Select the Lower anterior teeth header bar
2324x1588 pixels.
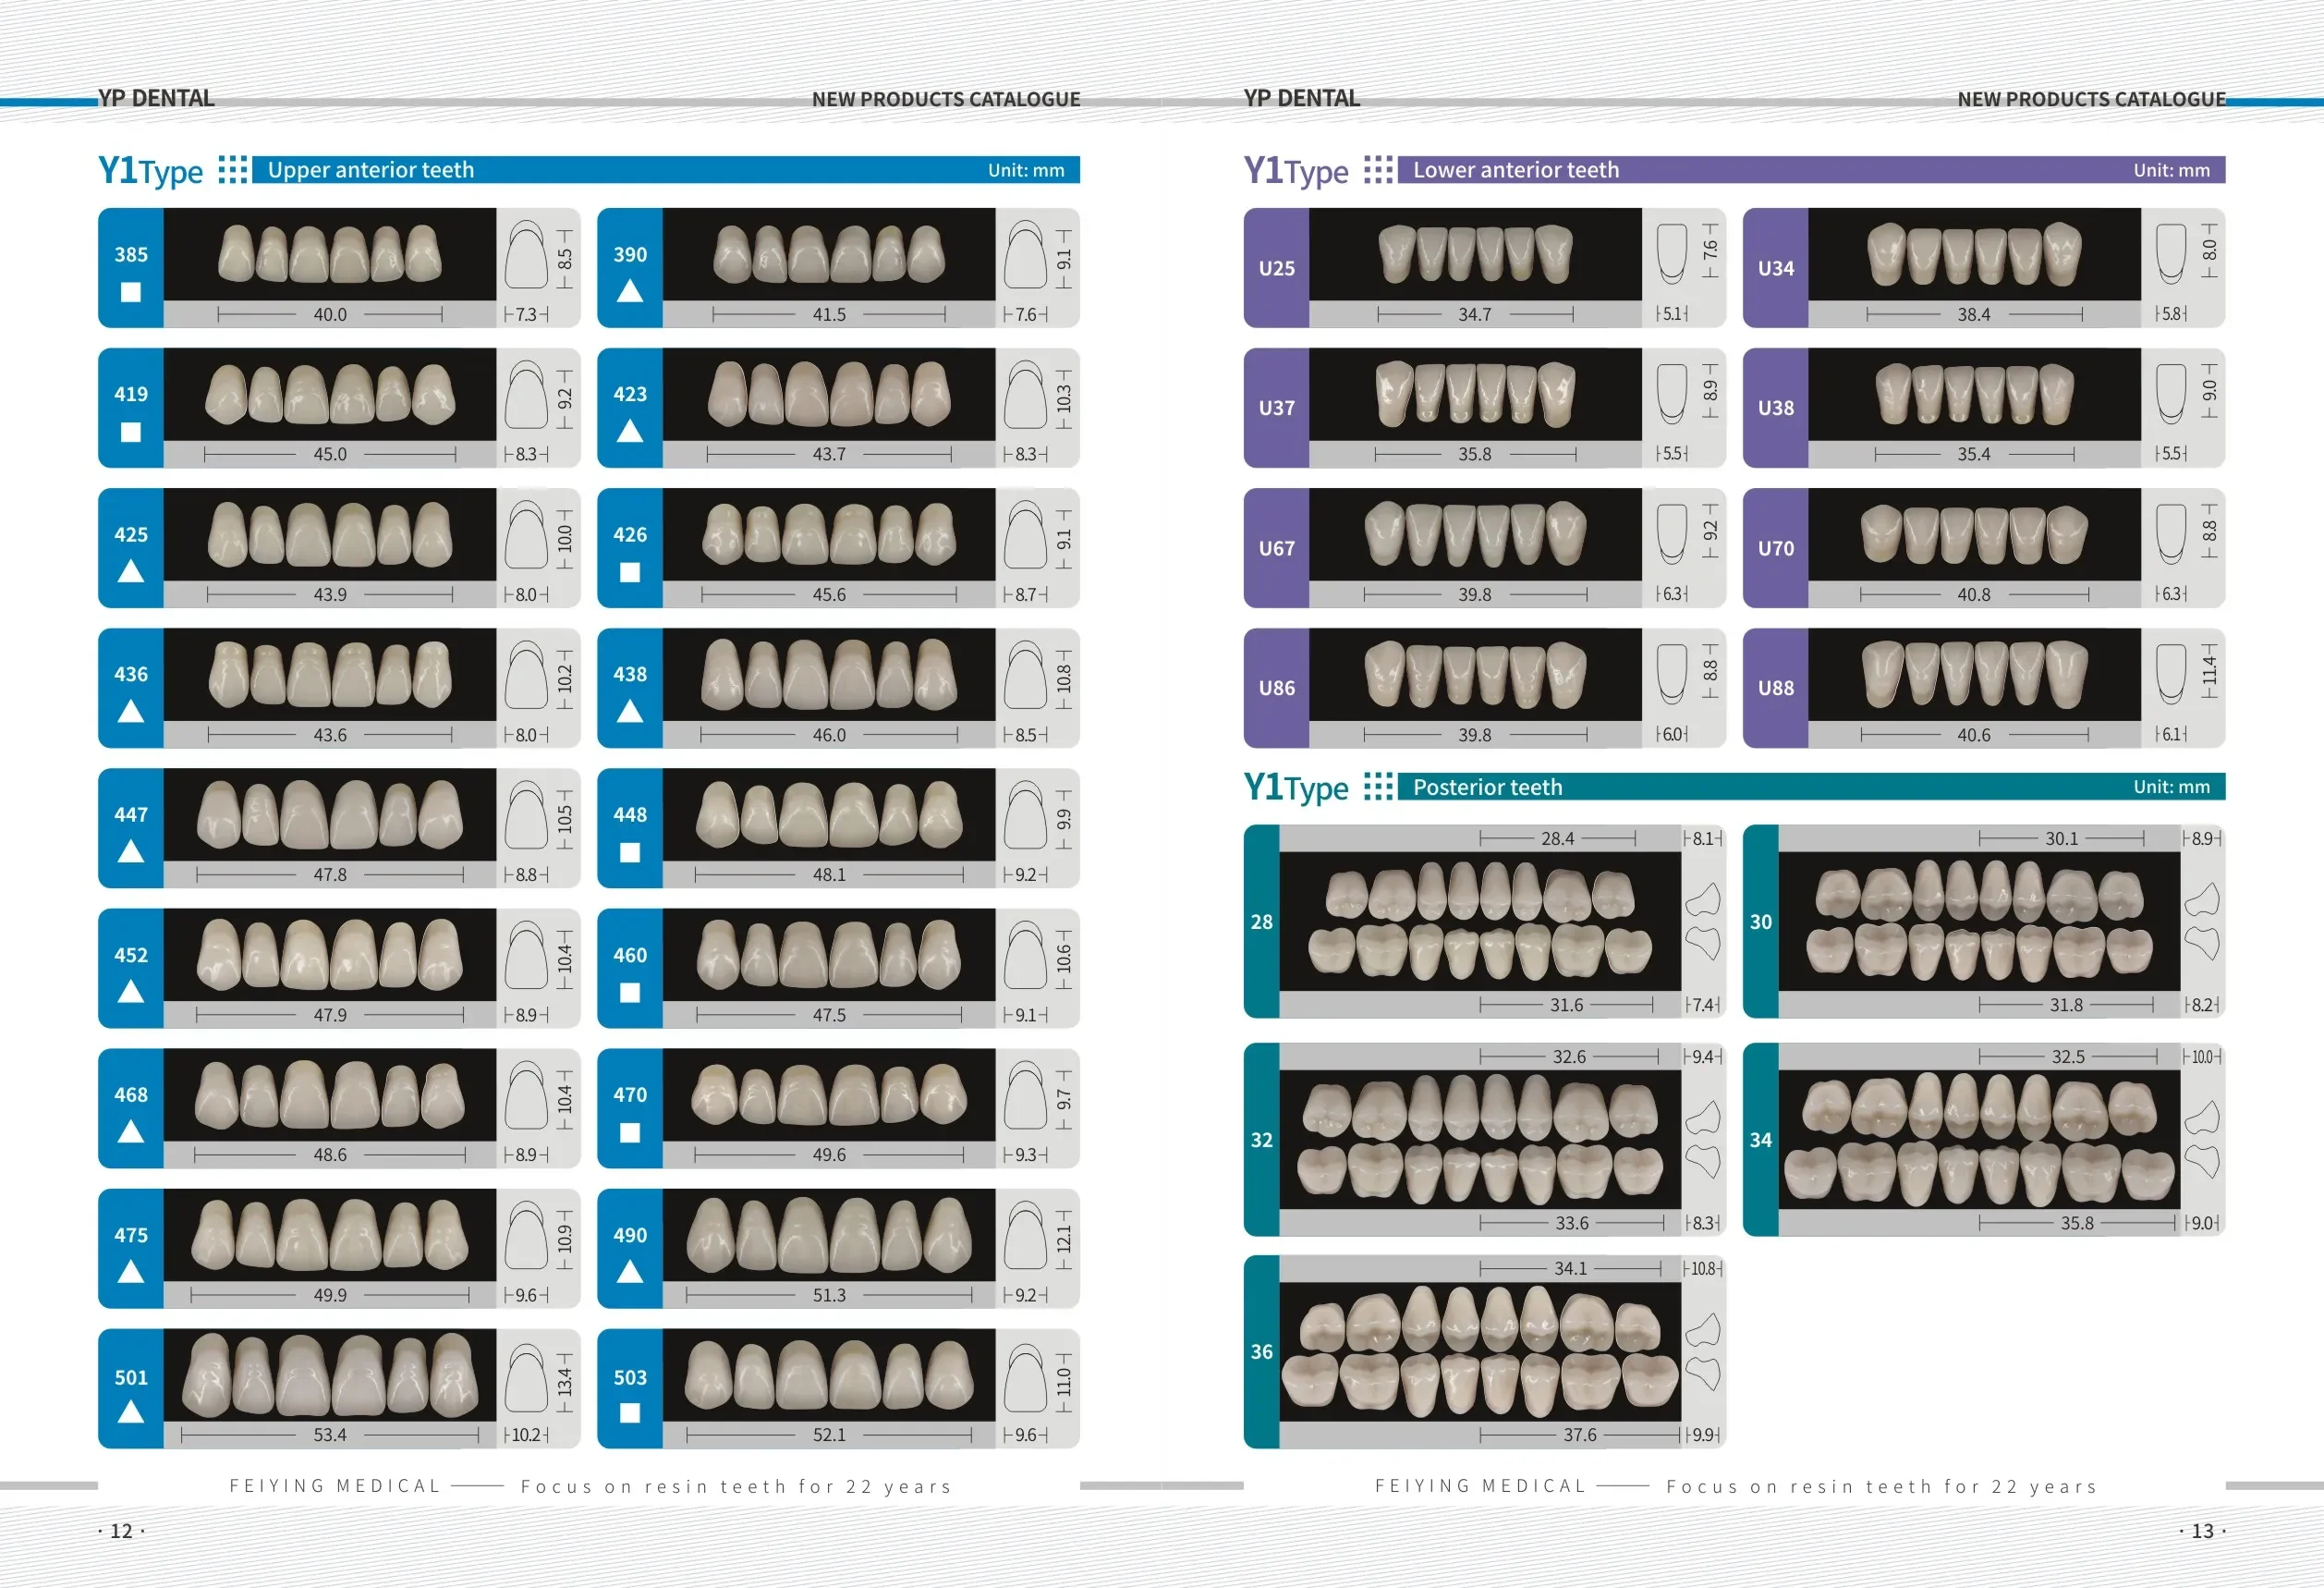(1811, 170)
